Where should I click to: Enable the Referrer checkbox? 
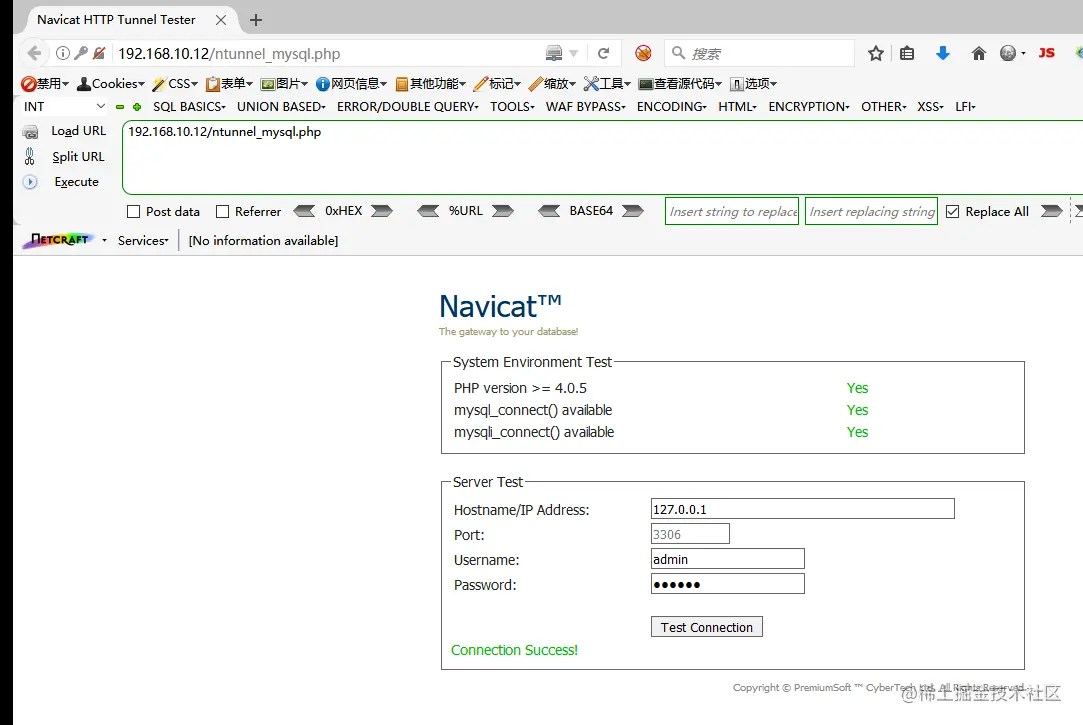click(222, 212)
